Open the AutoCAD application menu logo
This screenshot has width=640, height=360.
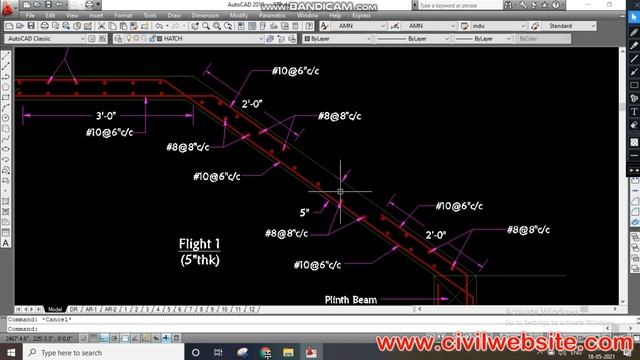pos(8,8)
